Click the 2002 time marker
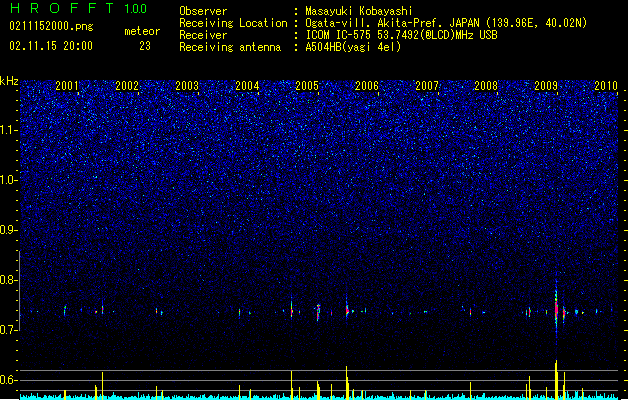This screenshot has width=629, height=400. (x=127, y=85)
